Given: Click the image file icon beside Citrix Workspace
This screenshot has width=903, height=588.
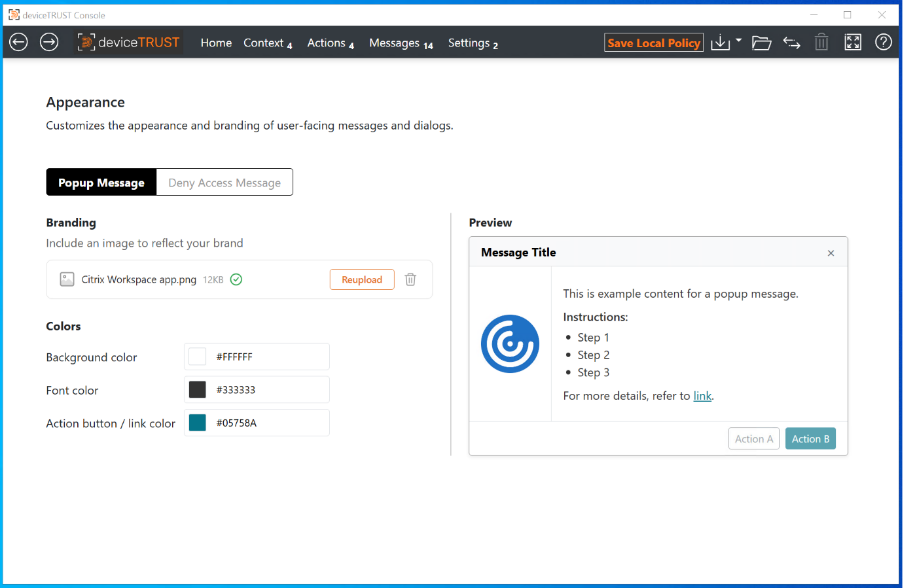Looking at the screenshot, I should [x=67, y=279].
